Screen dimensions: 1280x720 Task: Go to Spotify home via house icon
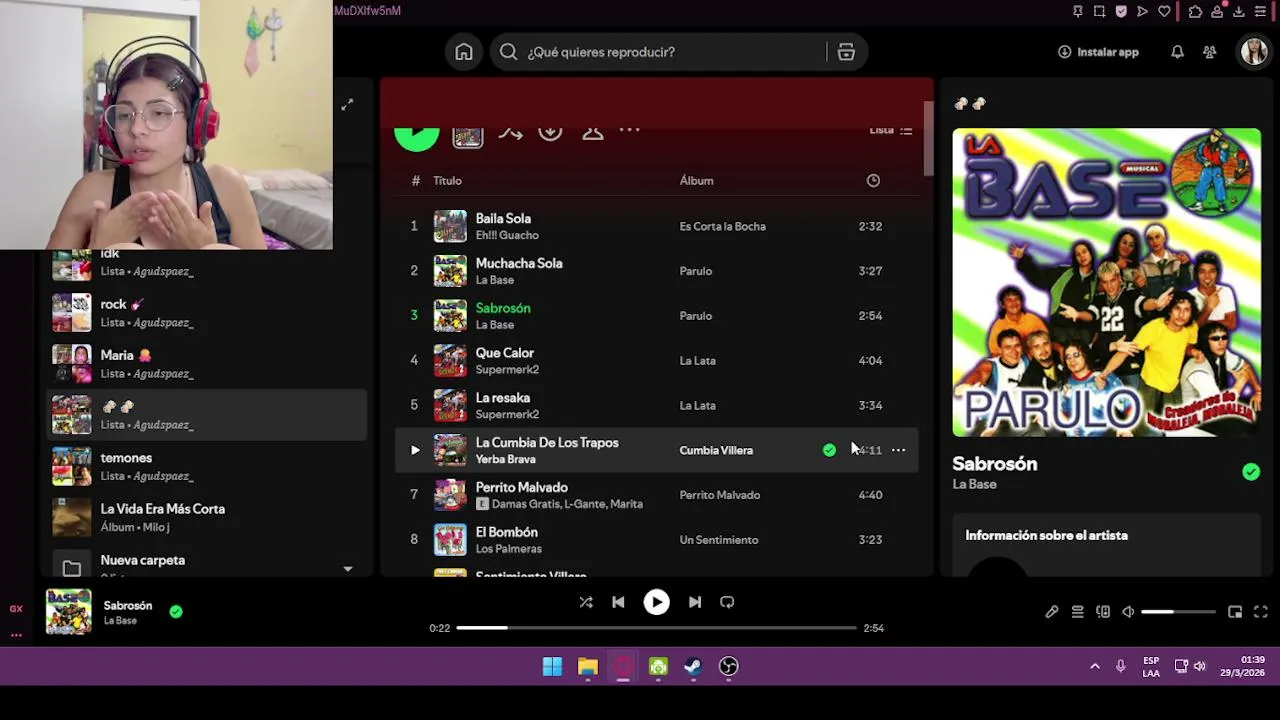tap(464, 52)
